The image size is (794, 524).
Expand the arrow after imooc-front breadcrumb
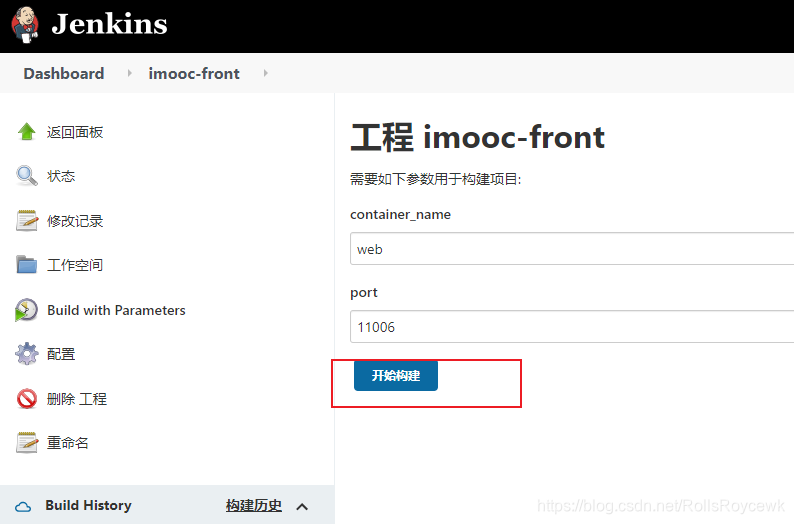[x=265, y=73]
